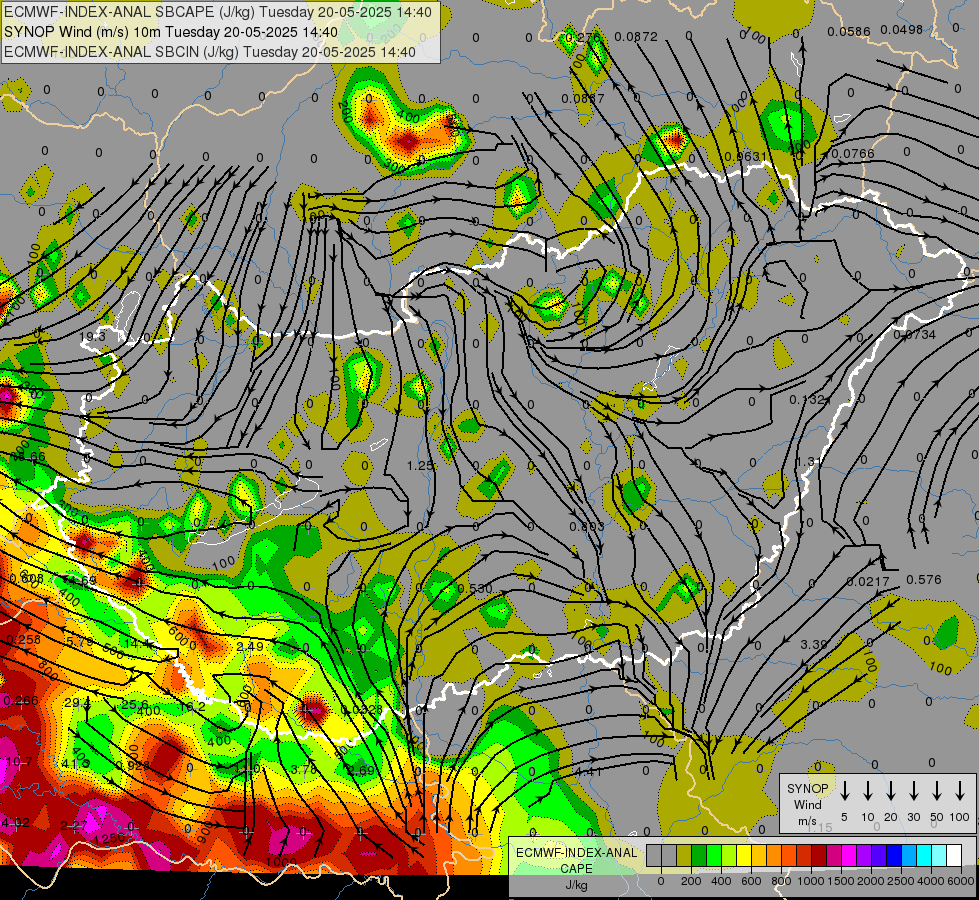Click the 0.576 value on the map
This screenshot has width=979, height=900.
pyautogui.click(x=923, y=580)
